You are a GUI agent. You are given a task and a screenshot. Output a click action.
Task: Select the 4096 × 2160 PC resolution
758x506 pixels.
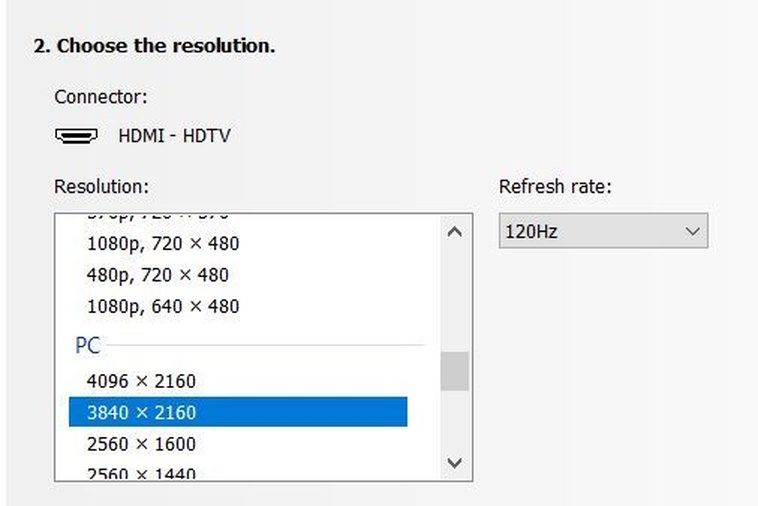[x=141, y=381]
